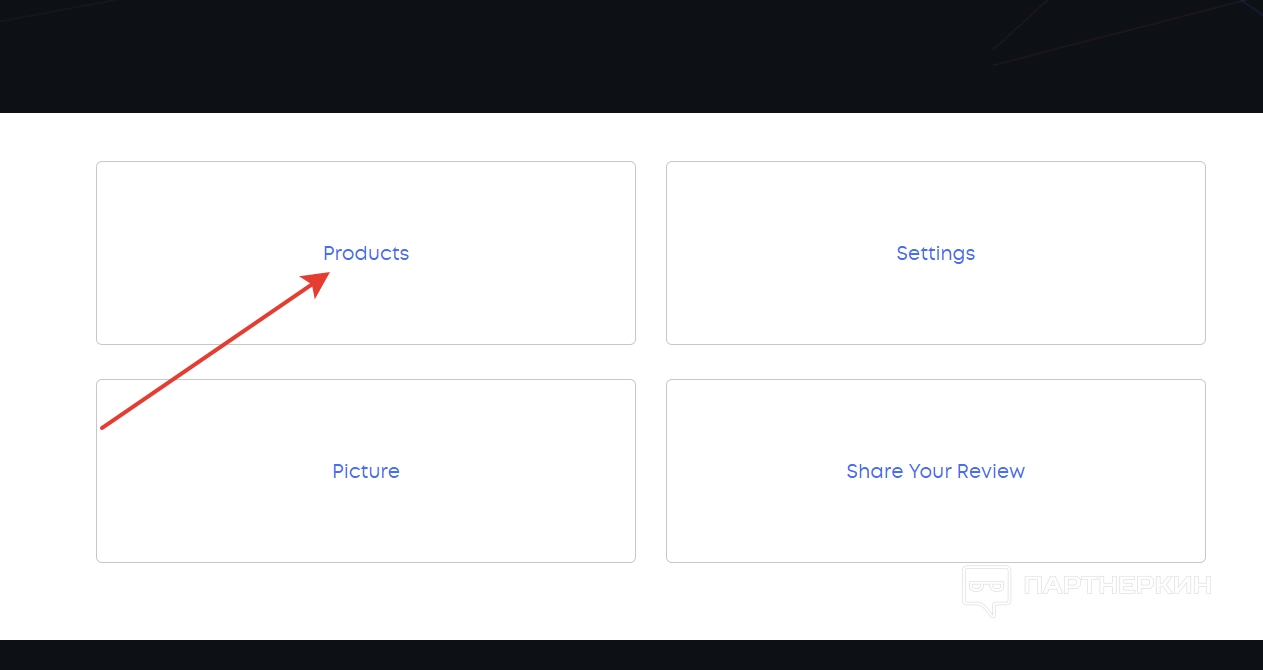
Task: Click the red arrow's pointed head
Action: pos(320,279)
